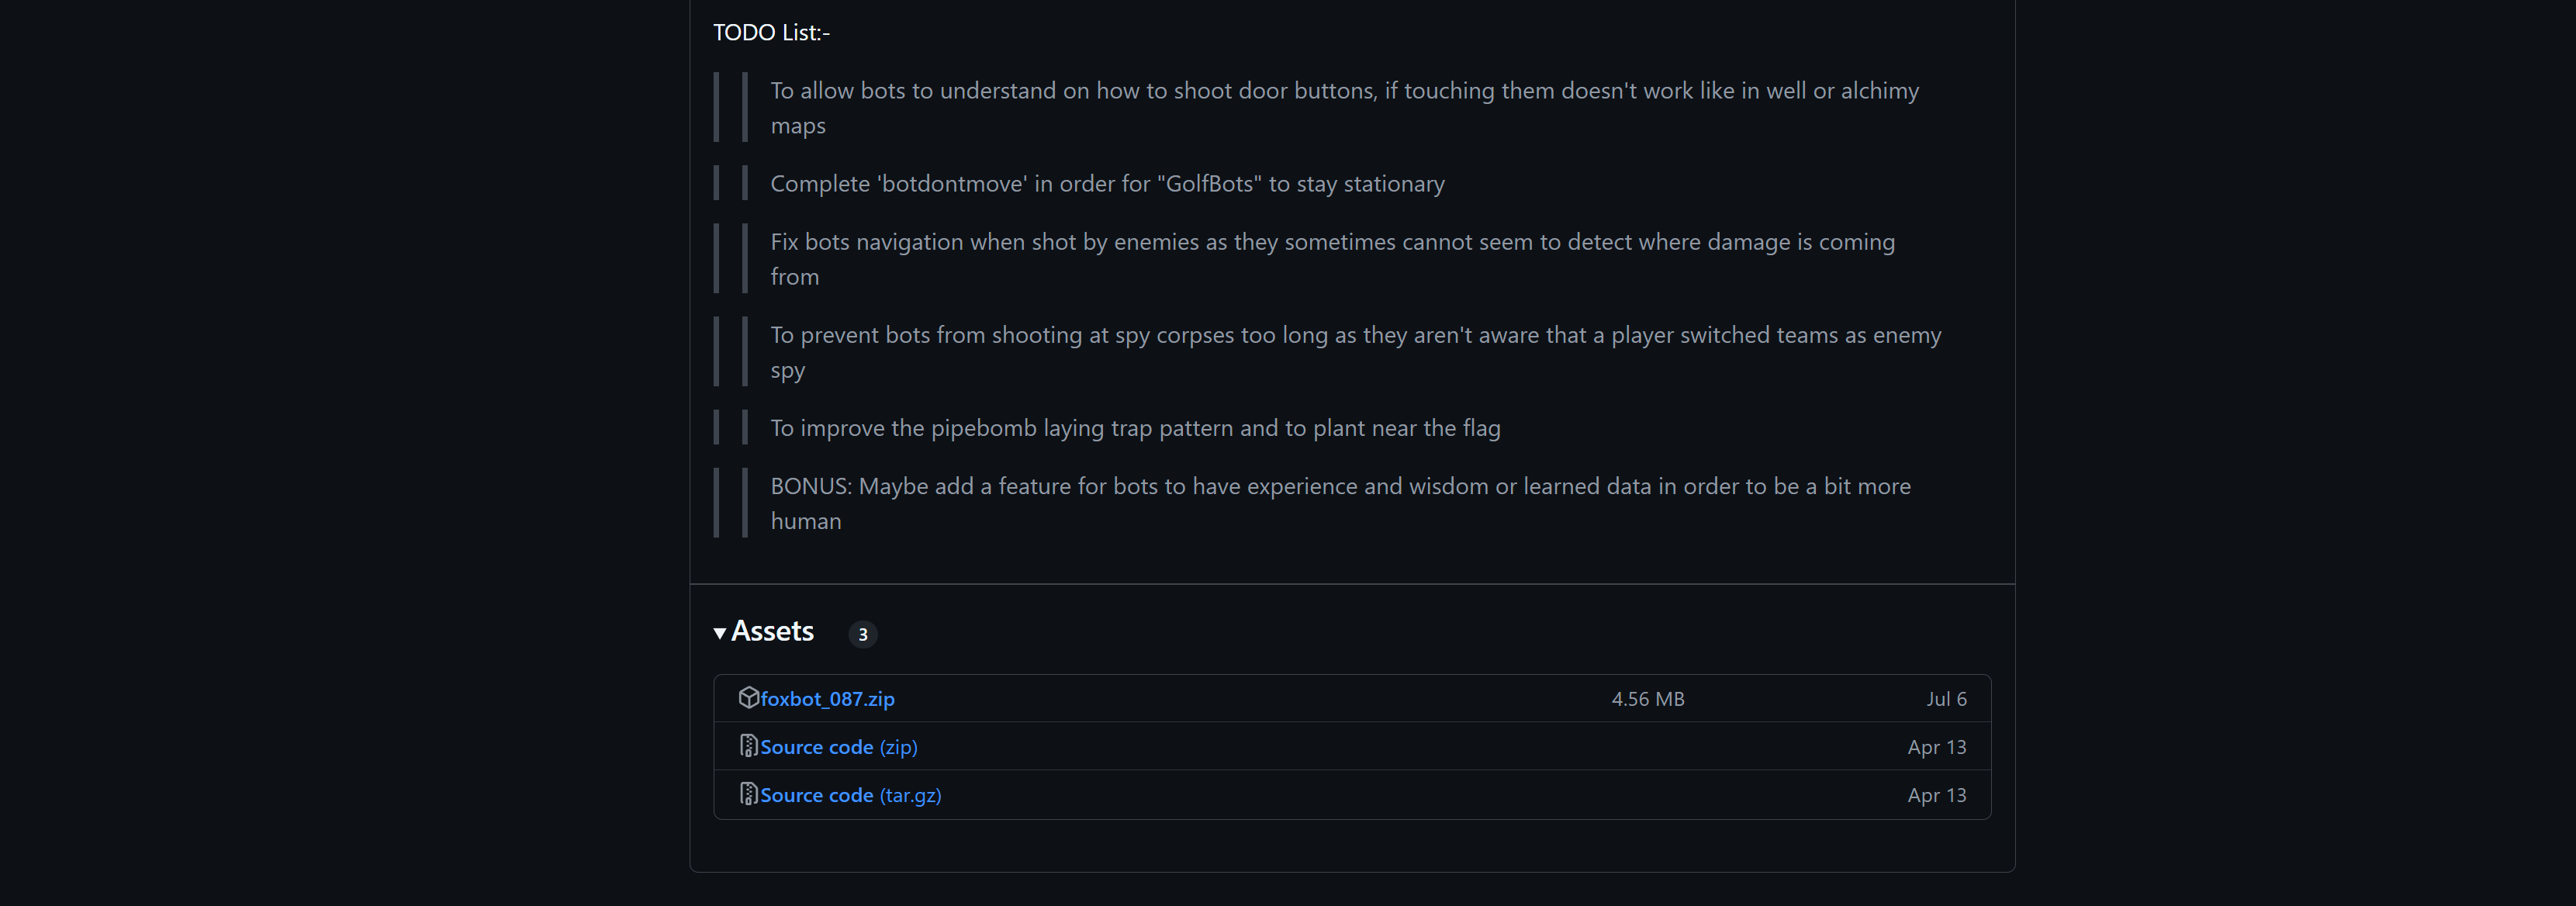Download Source code (tar.gz) archive
2576x906 pixels.
click(x=850, y=795)
